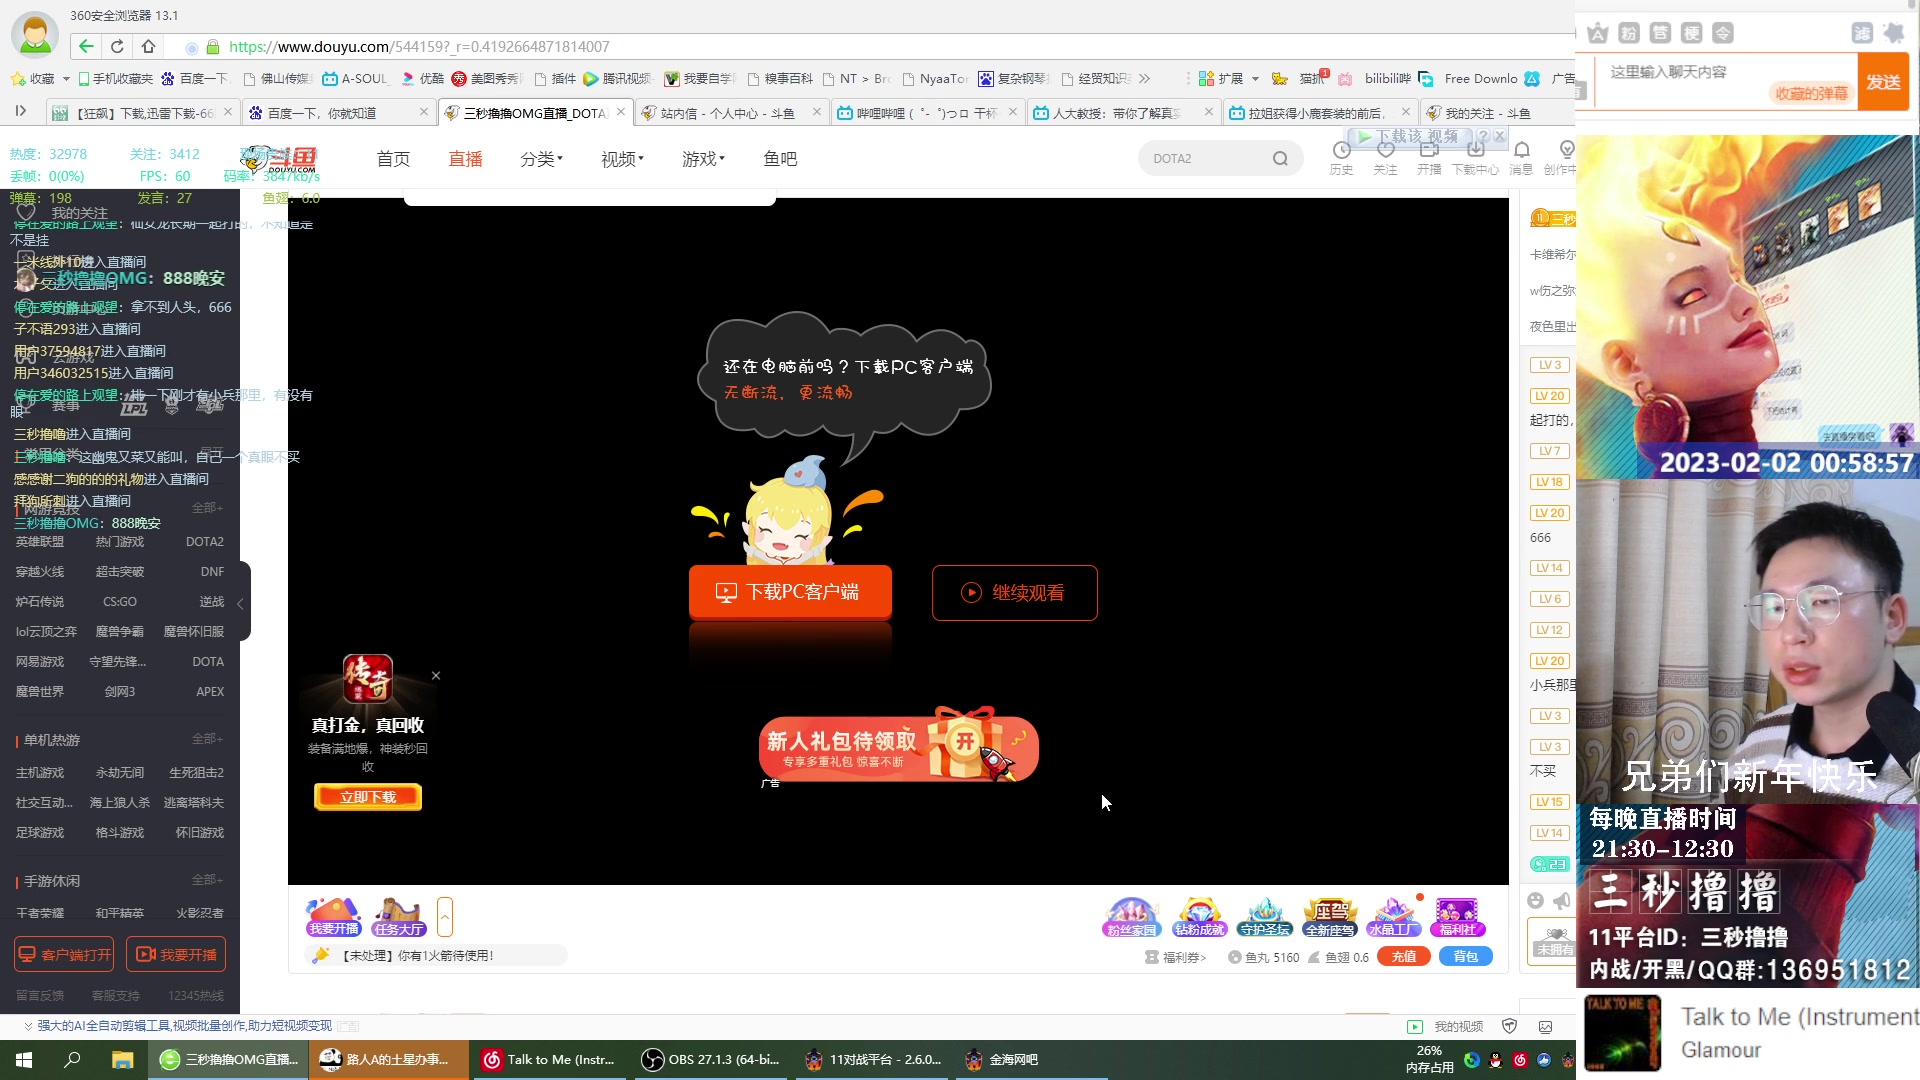This screenshot has height=1080, width=1920.
Task: Open the 任务大厅 icon
Action: (399, 916)
